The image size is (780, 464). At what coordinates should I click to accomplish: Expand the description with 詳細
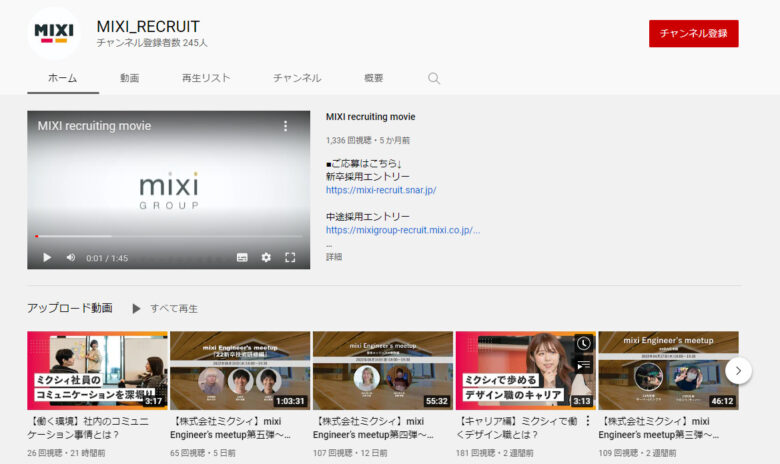pos(334,257)
